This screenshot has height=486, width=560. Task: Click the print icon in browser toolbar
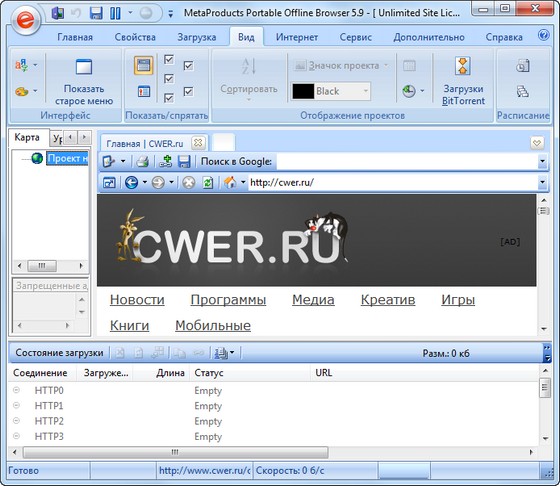[x=142, y=162]
